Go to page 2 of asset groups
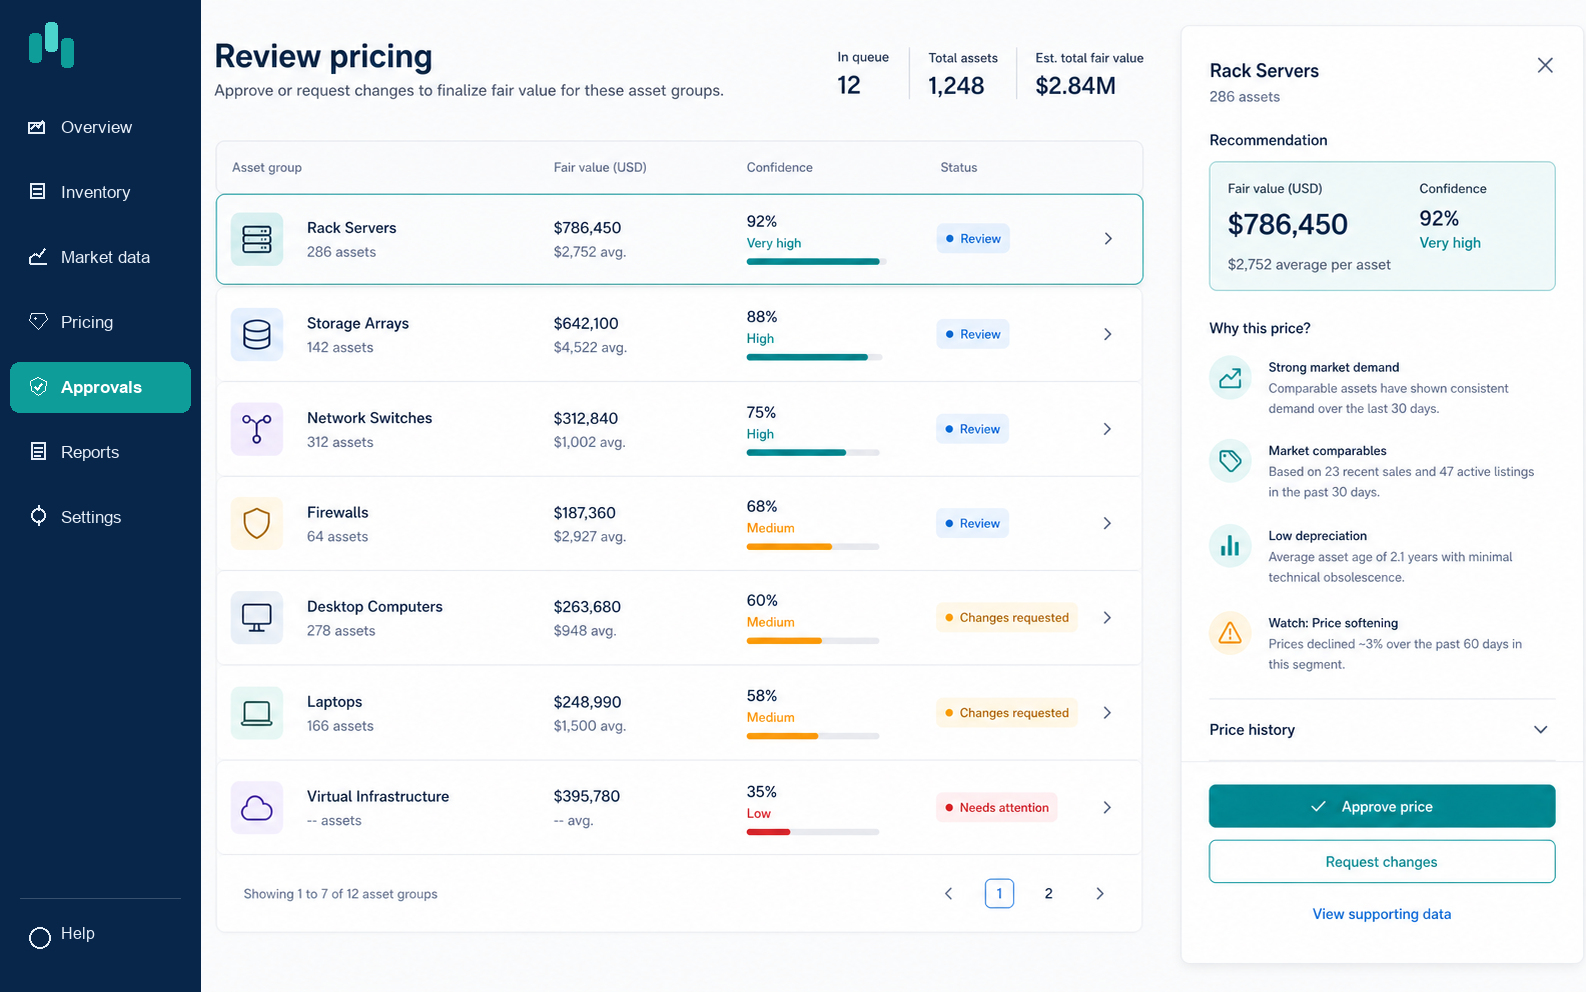 pyautogui.click(x=1049, y=893)
